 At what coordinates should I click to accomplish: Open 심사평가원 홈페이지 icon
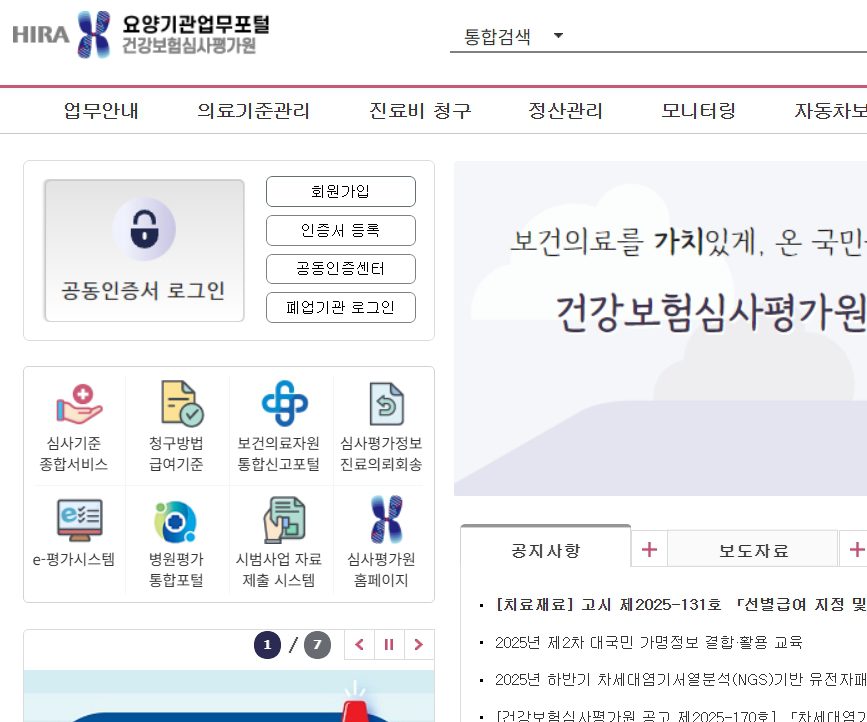click(381, 543)
